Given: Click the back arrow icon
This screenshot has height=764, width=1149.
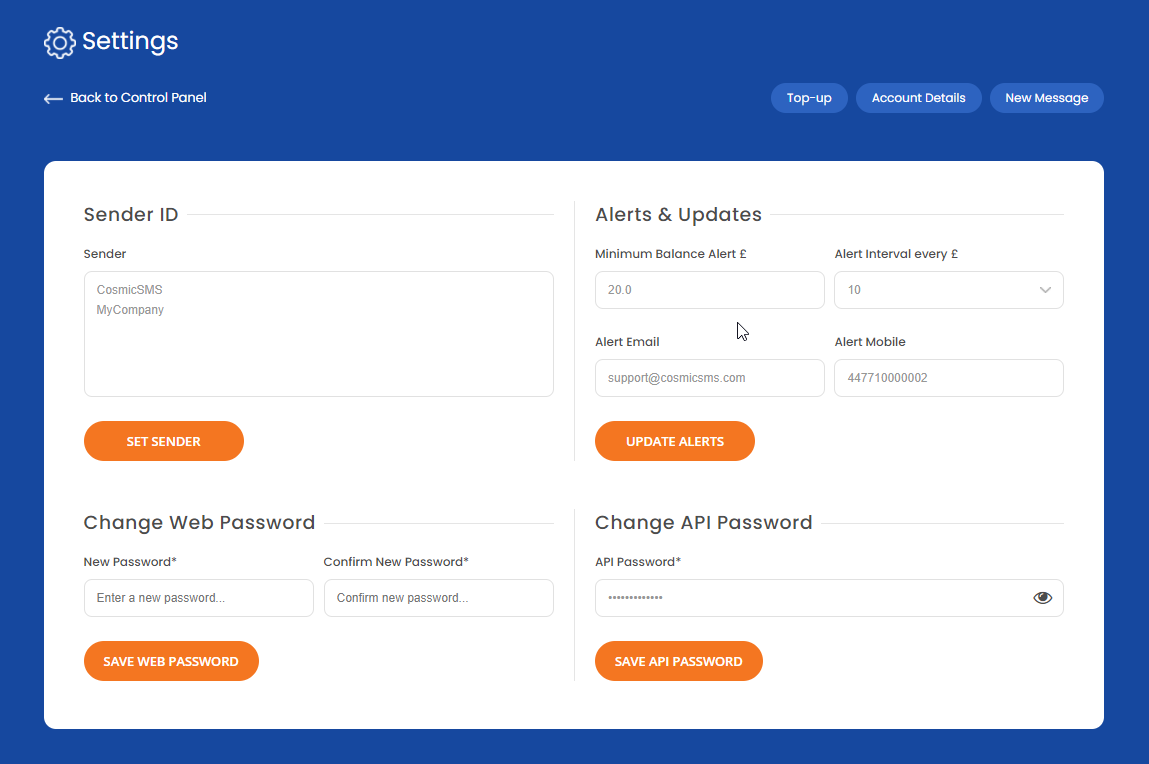Looking at the screenshot, I should [53, 99].
